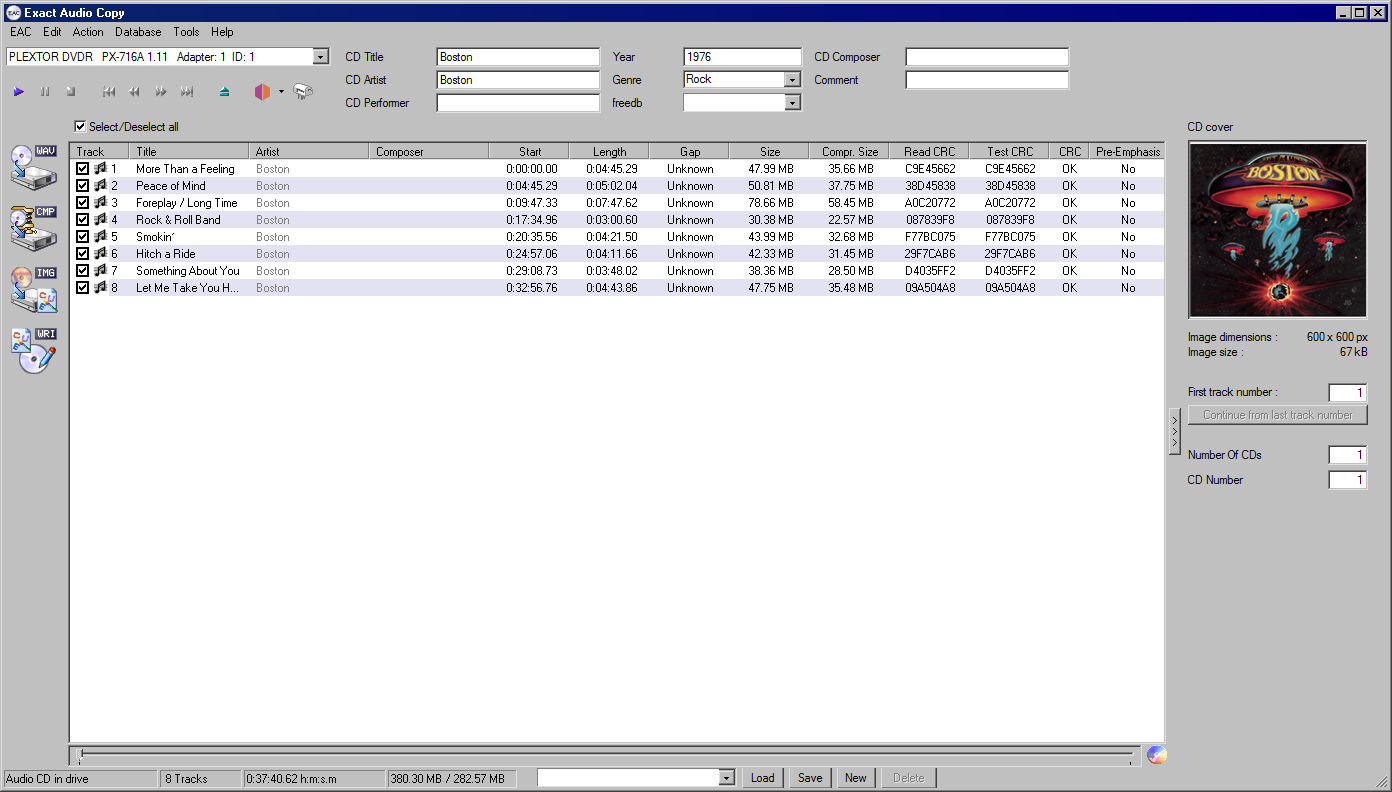Click the CMP compressed copy icon
The image size is (1392, 792).
(33, 228)
